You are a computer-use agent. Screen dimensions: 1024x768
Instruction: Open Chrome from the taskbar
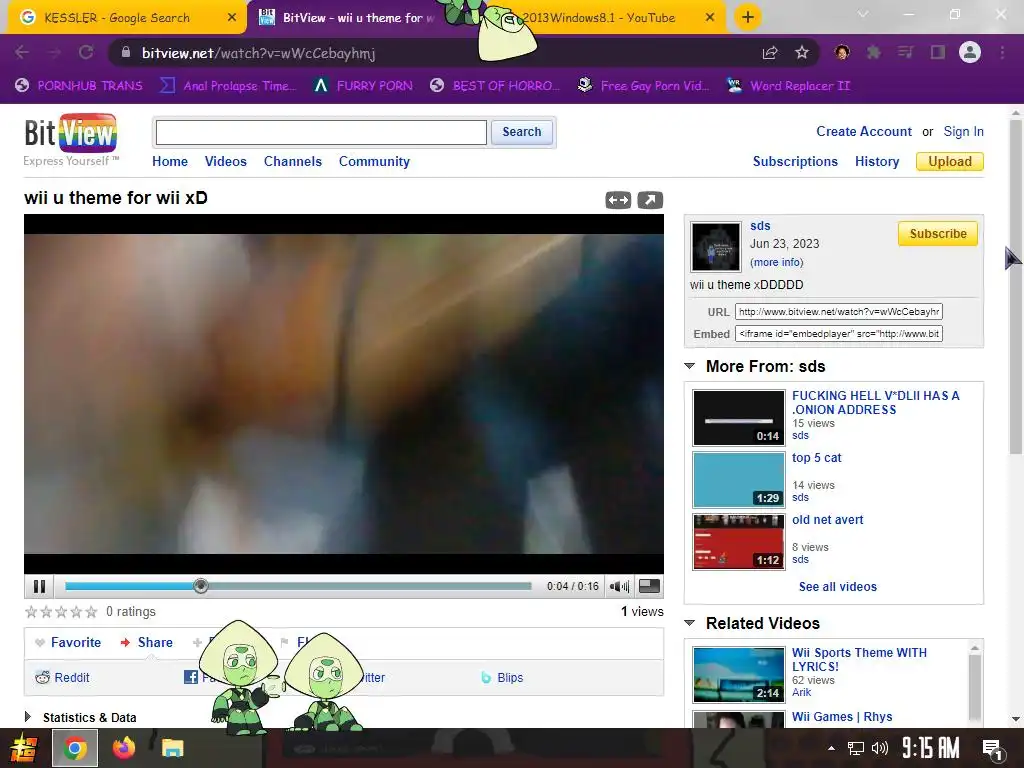click(x=75, y=748)
